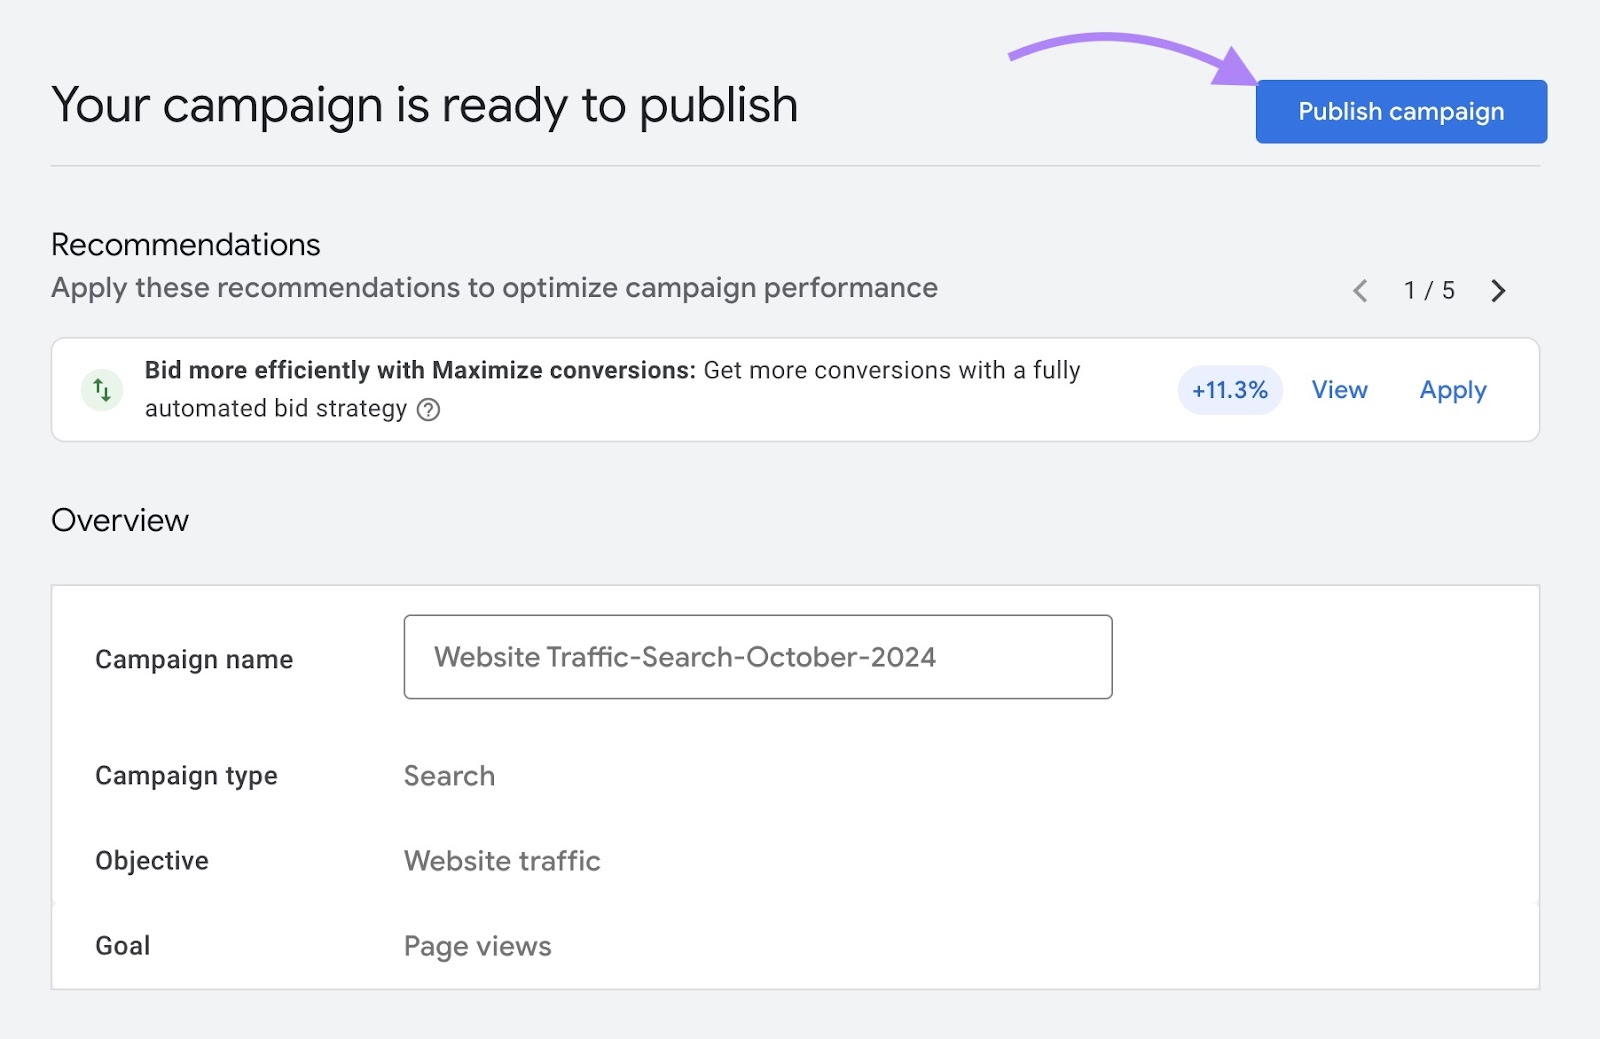The height and width of the screenshot is (1039, 1600).
Task: Click the green bid strategy arrows icon
Action: pyautogui.click(x=101, y=389)
